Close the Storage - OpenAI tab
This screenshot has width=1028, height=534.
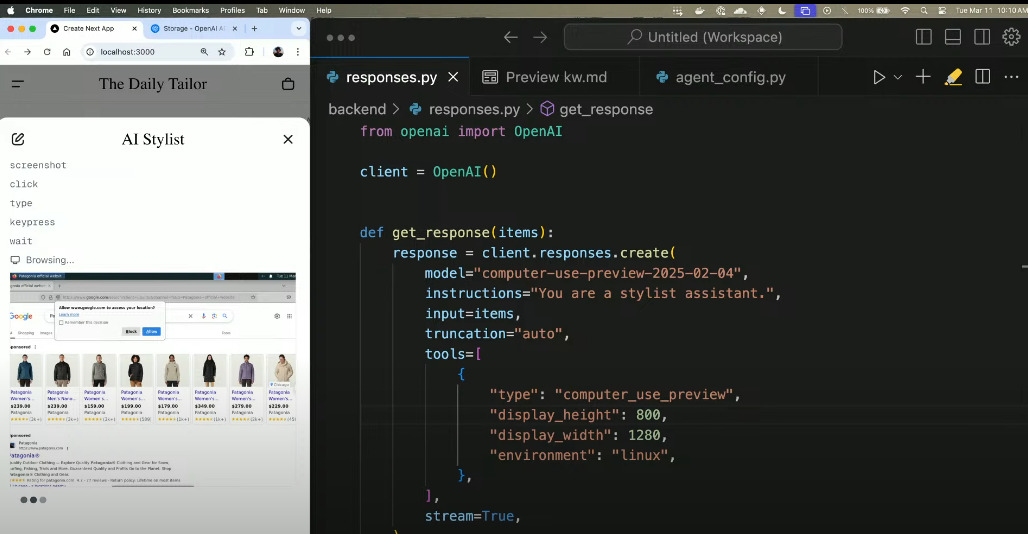pyautogui.click(x=235, y=28)
